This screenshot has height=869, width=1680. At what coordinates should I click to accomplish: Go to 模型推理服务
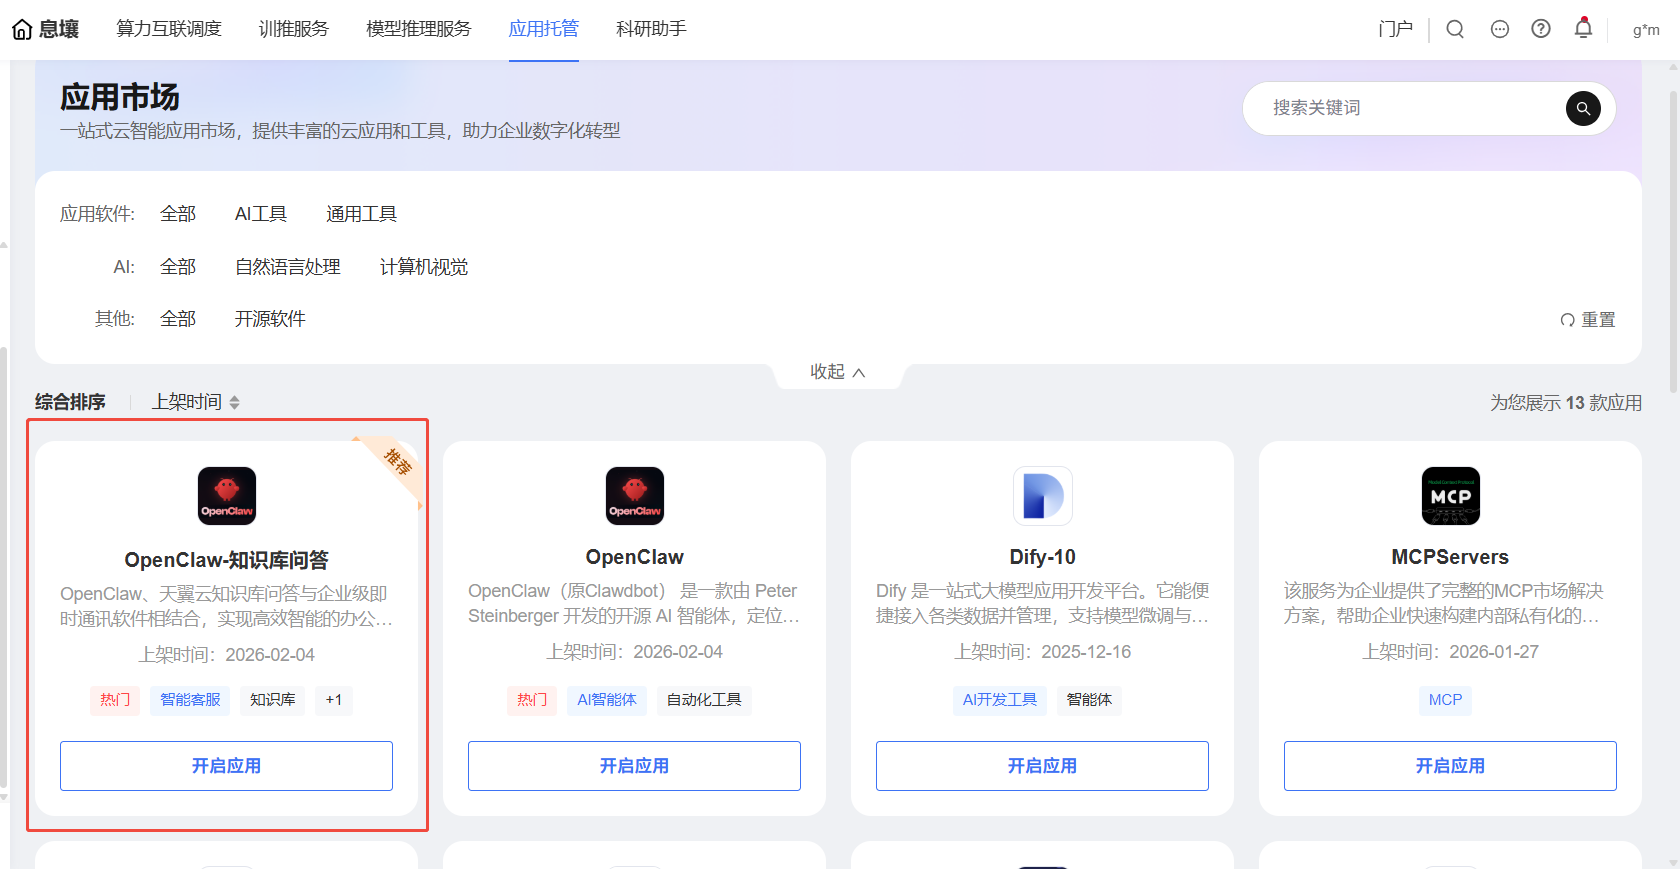(x=419, y=29)
